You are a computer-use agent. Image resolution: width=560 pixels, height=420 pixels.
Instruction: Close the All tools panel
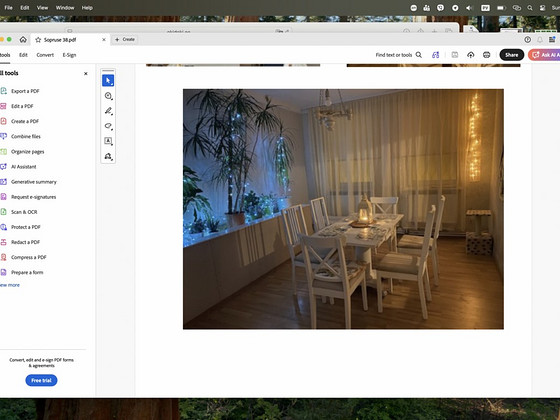coord(86,74)
